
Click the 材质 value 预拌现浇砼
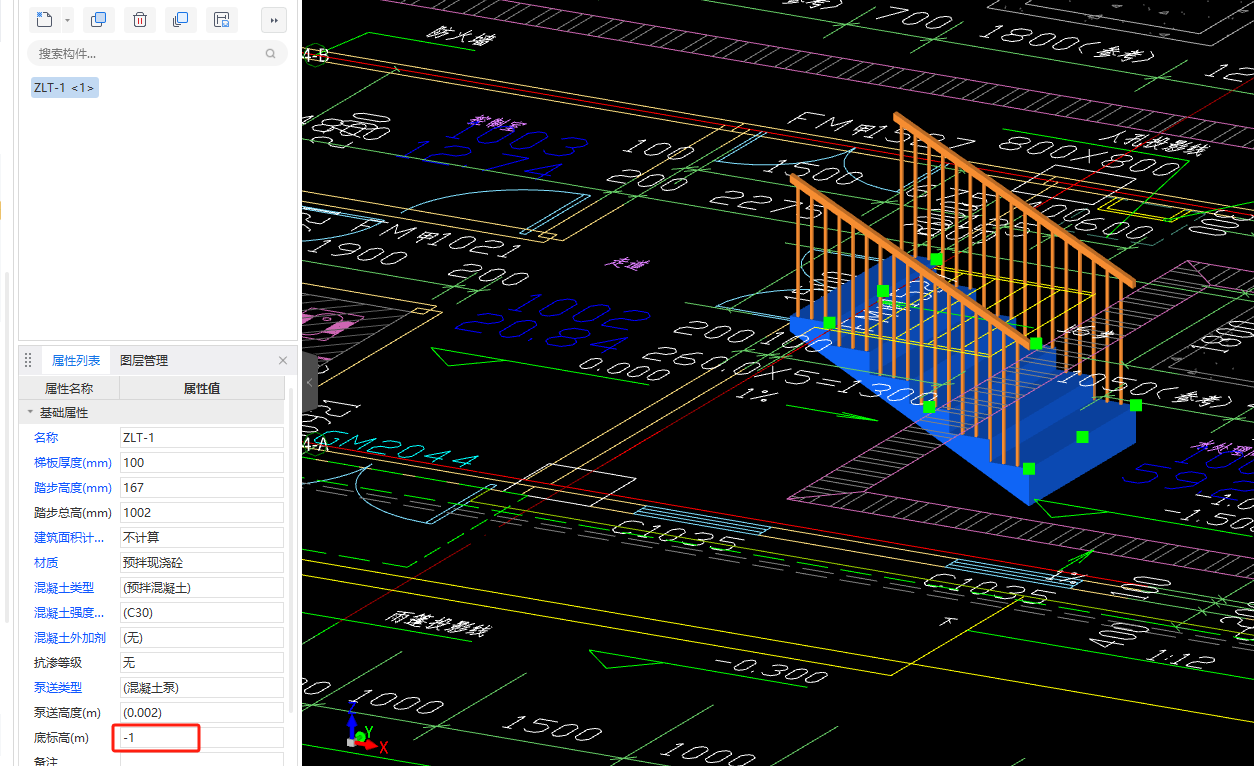201,562
